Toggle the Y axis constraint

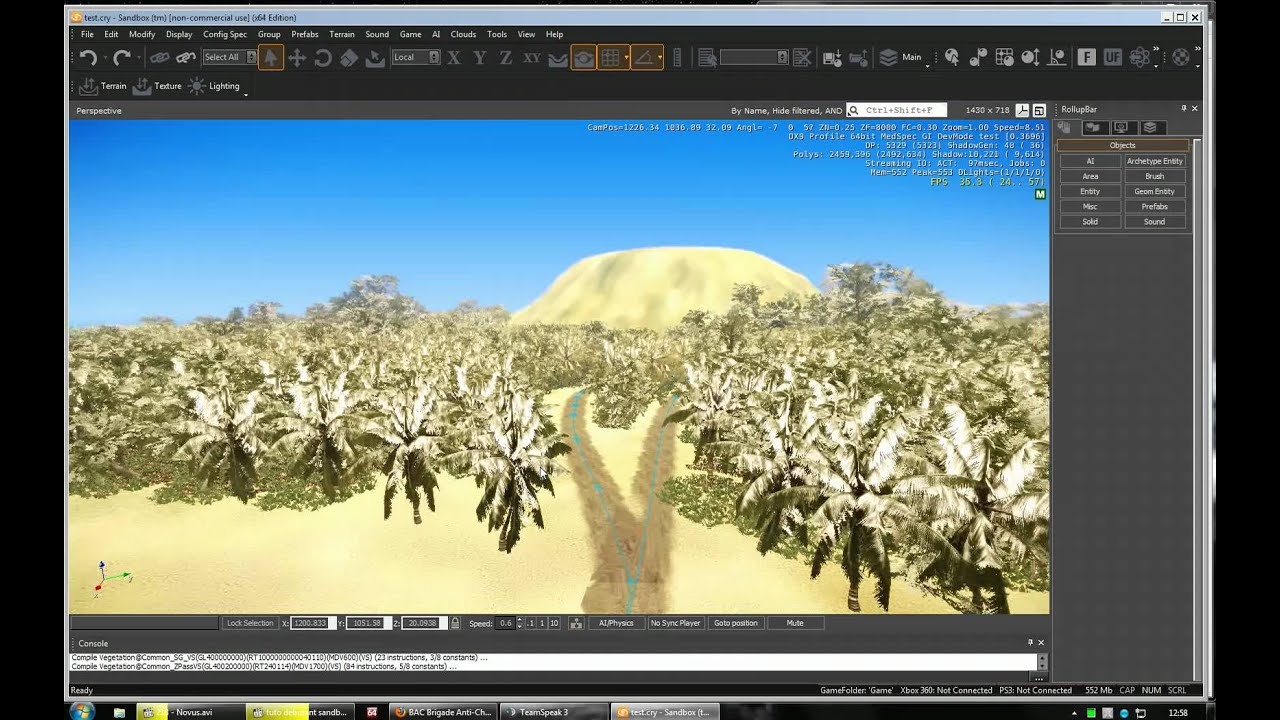(480, 58)
